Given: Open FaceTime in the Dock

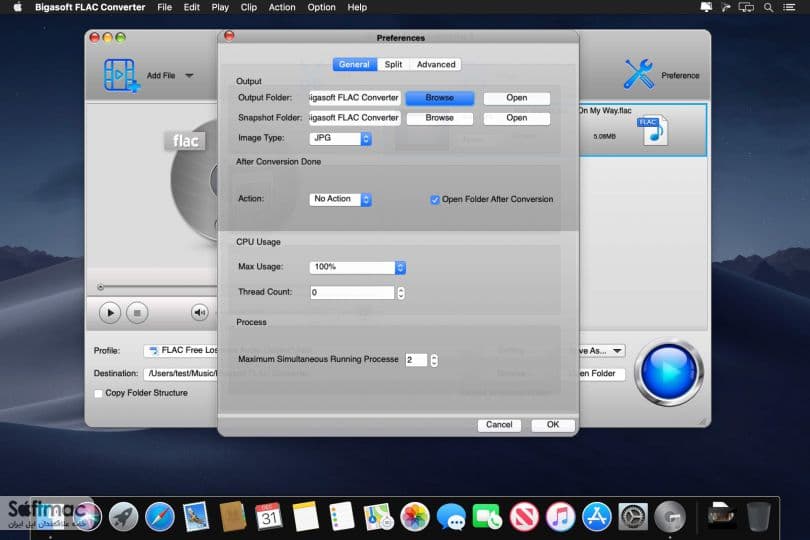Looking at the screenshot, I should click(487, 516).
